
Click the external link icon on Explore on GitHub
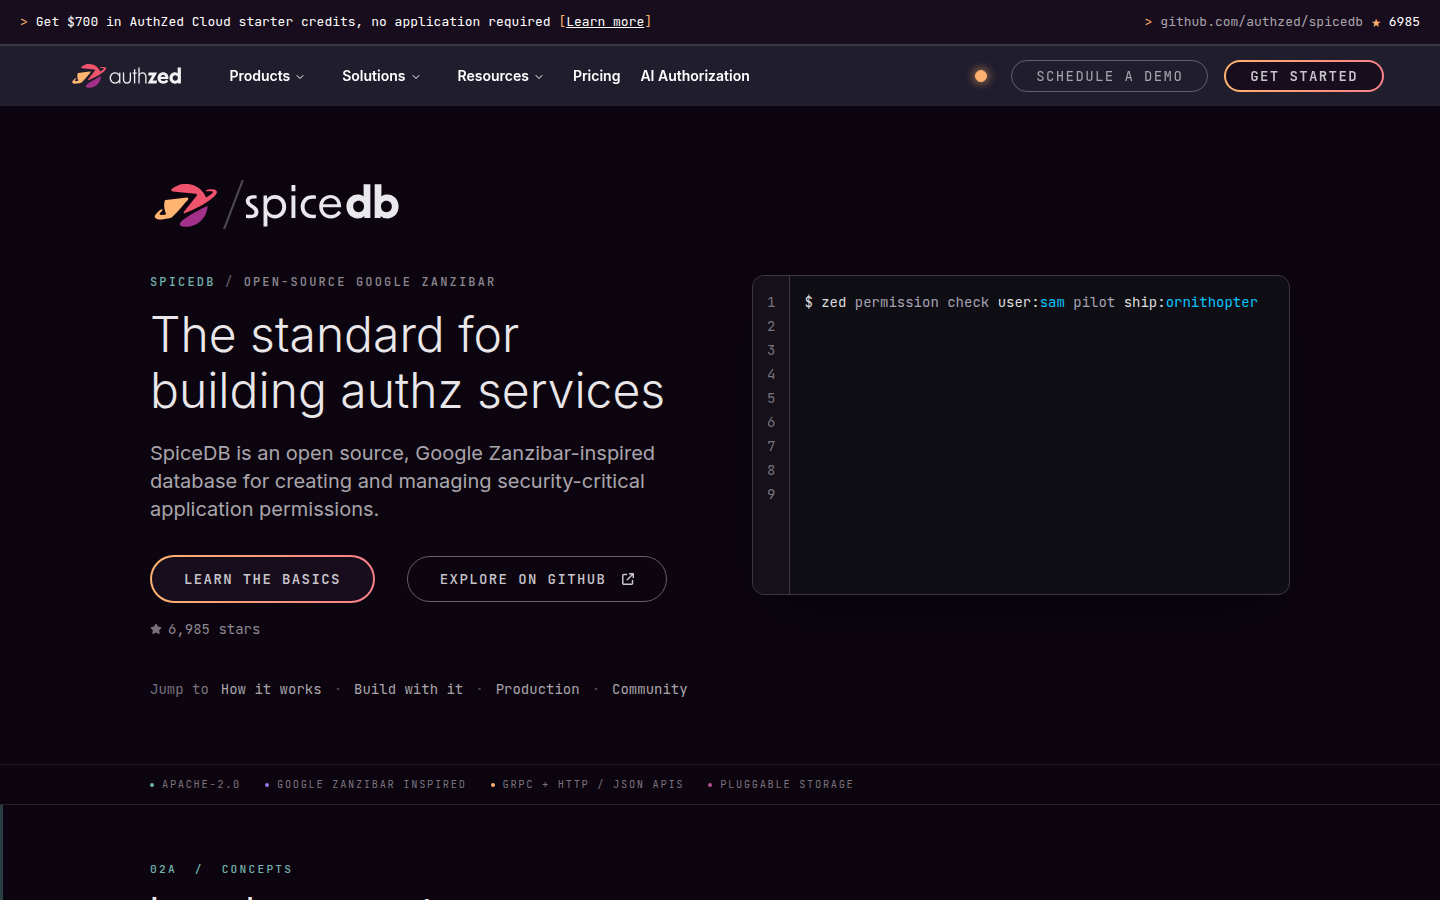coord(628,579)
